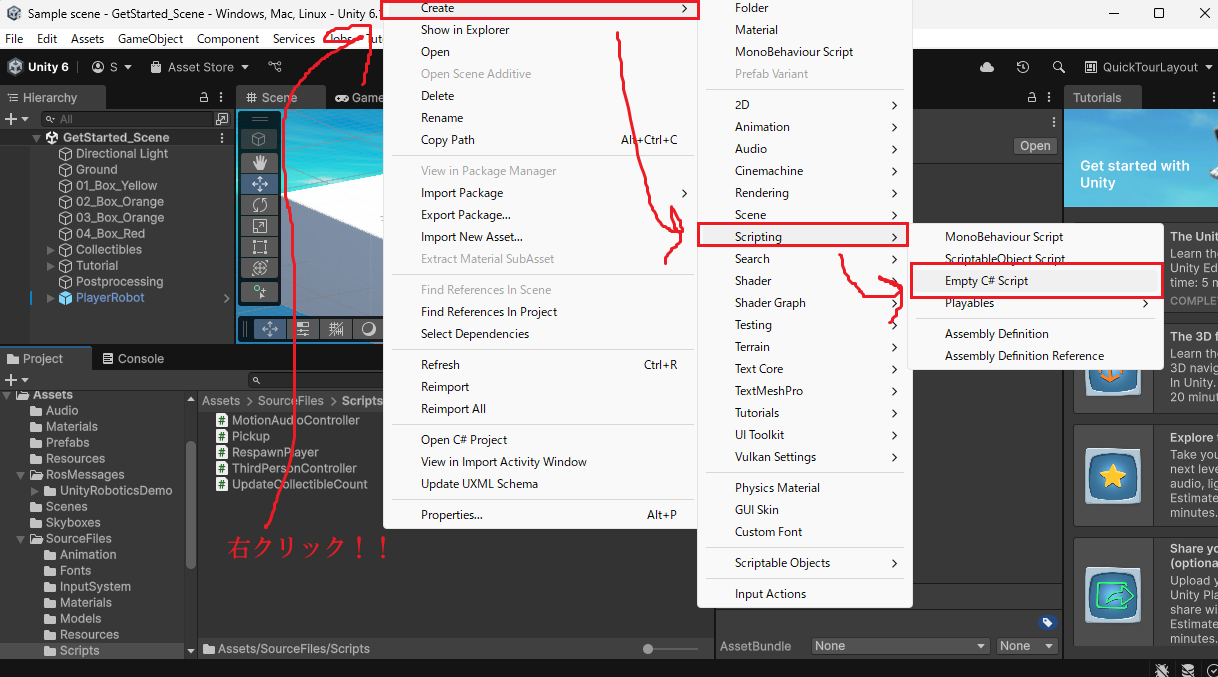The image size is (1218, 677).
Task: Switch to the Console tab
Action: click(135, 358)
